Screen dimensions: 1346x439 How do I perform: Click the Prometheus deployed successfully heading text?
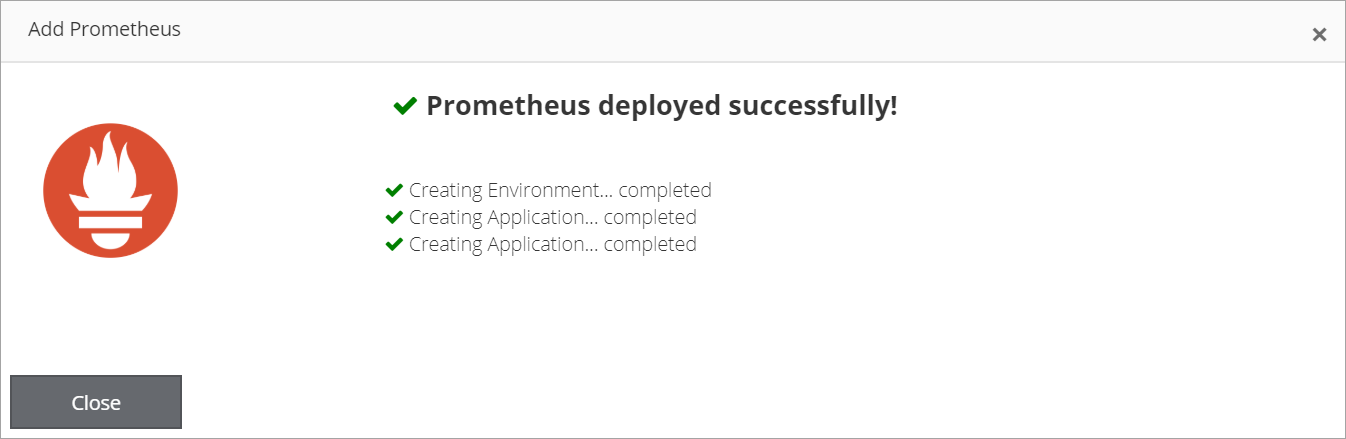662,106
